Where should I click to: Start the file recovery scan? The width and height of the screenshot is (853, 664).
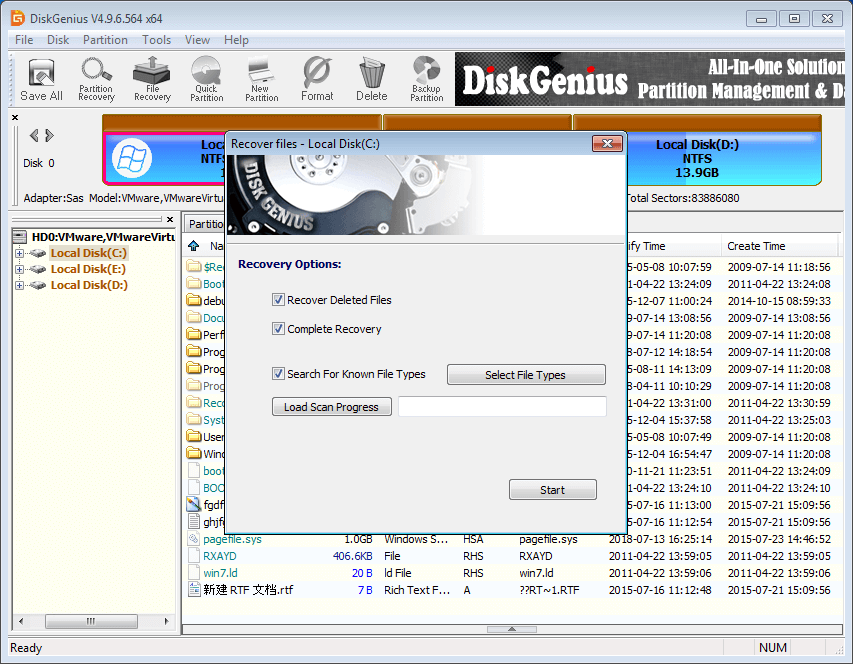(x=553, y=490)
